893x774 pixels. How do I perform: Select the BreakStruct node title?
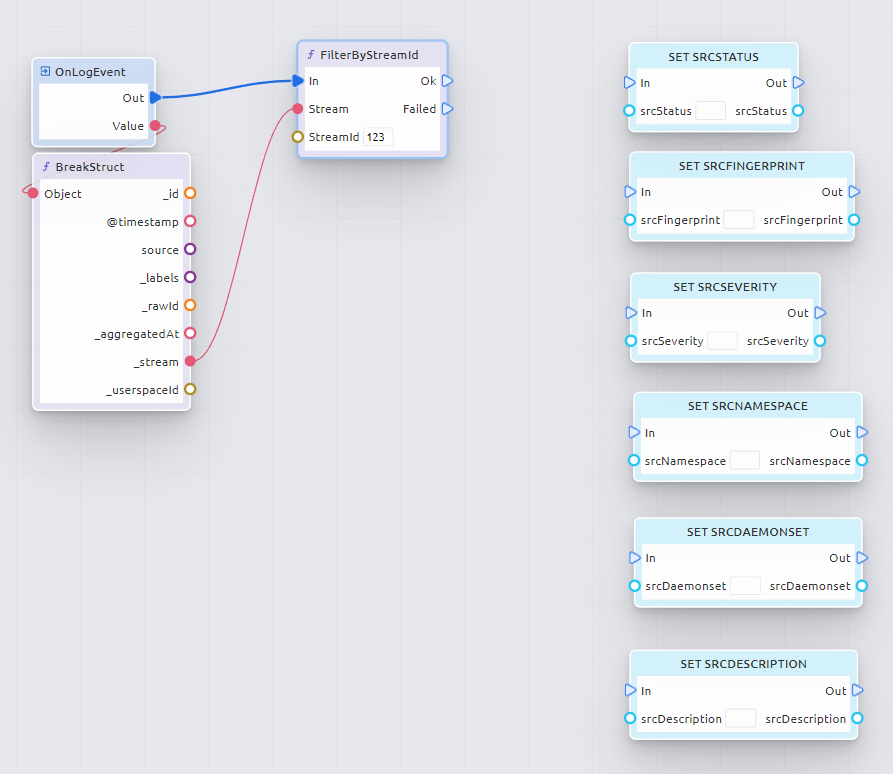tap(90, 167)
